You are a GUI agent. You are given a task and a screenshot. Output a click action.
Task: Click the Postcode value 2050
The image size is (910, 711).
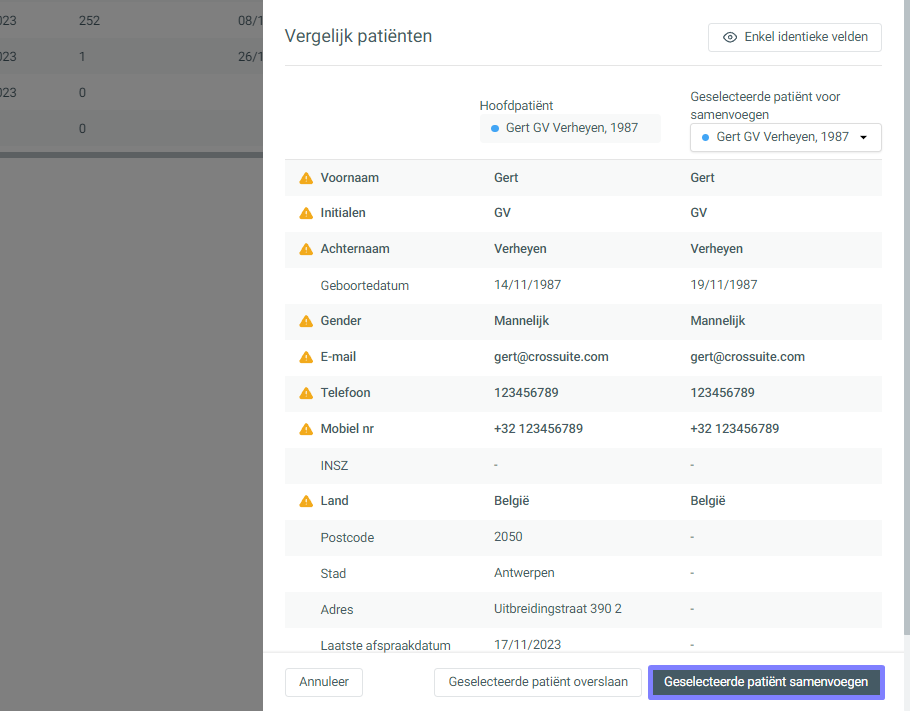508,536
